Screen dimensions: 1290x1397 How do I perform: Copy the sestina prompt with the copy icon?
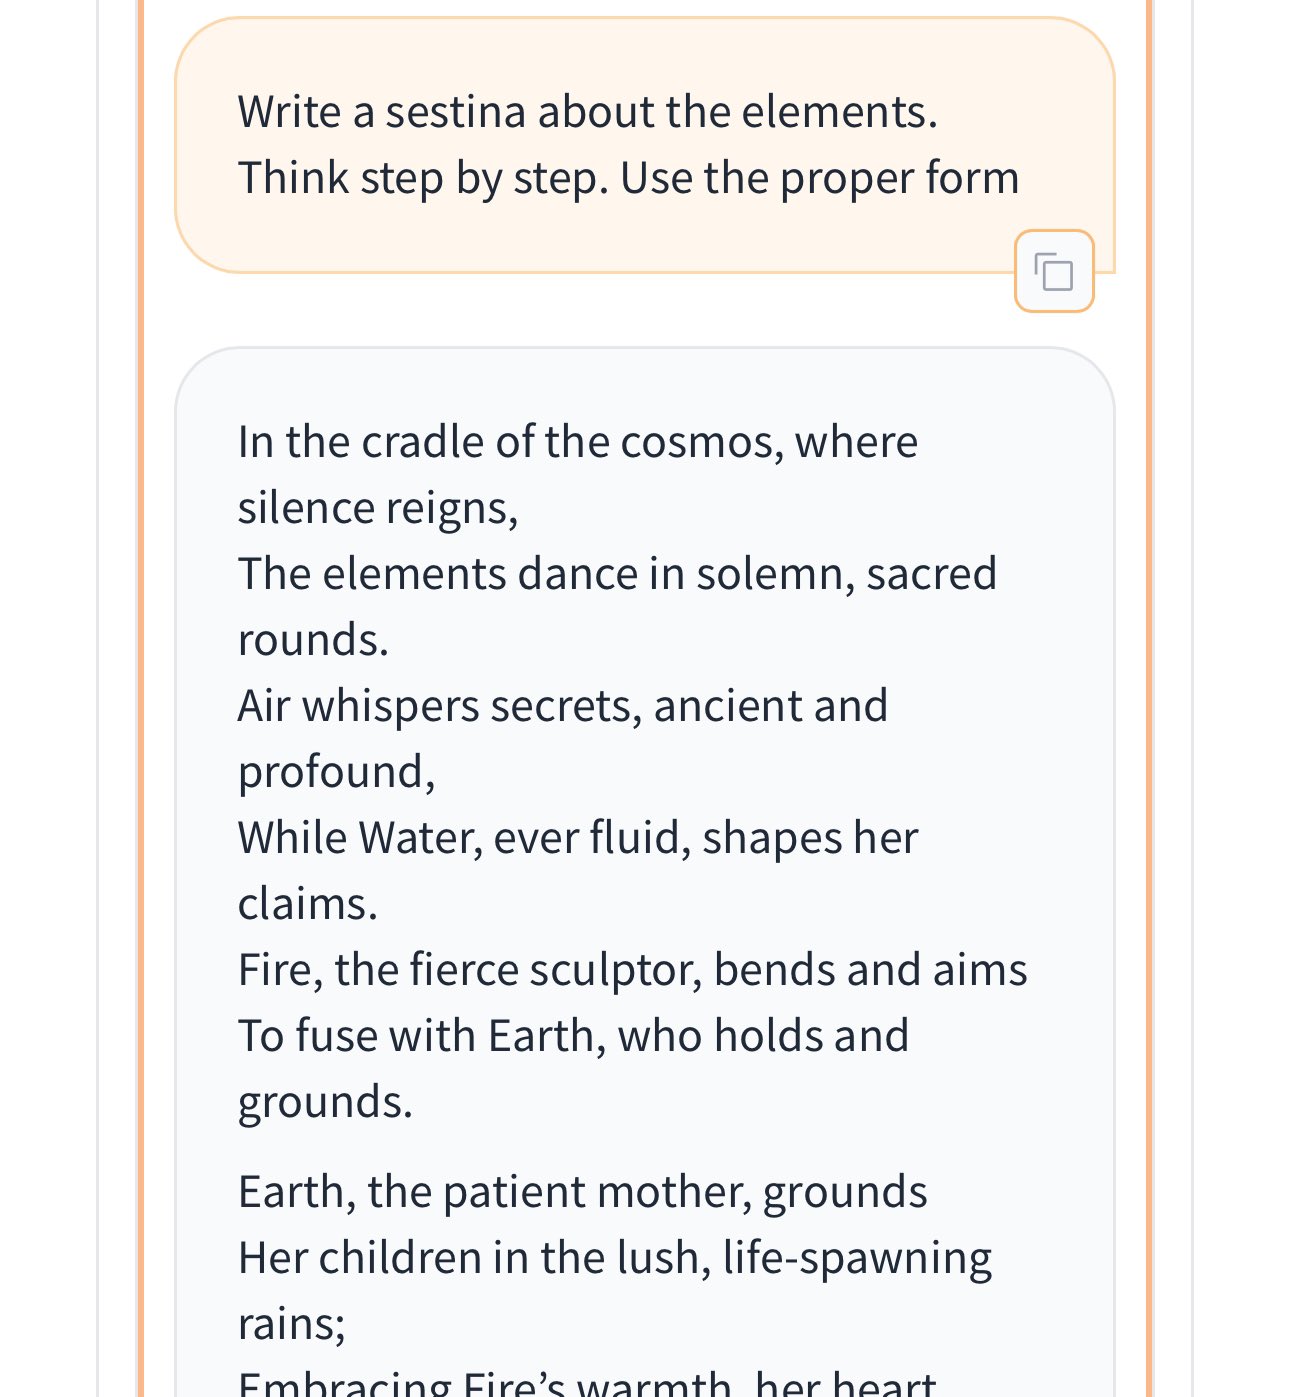click(1054, 271)
